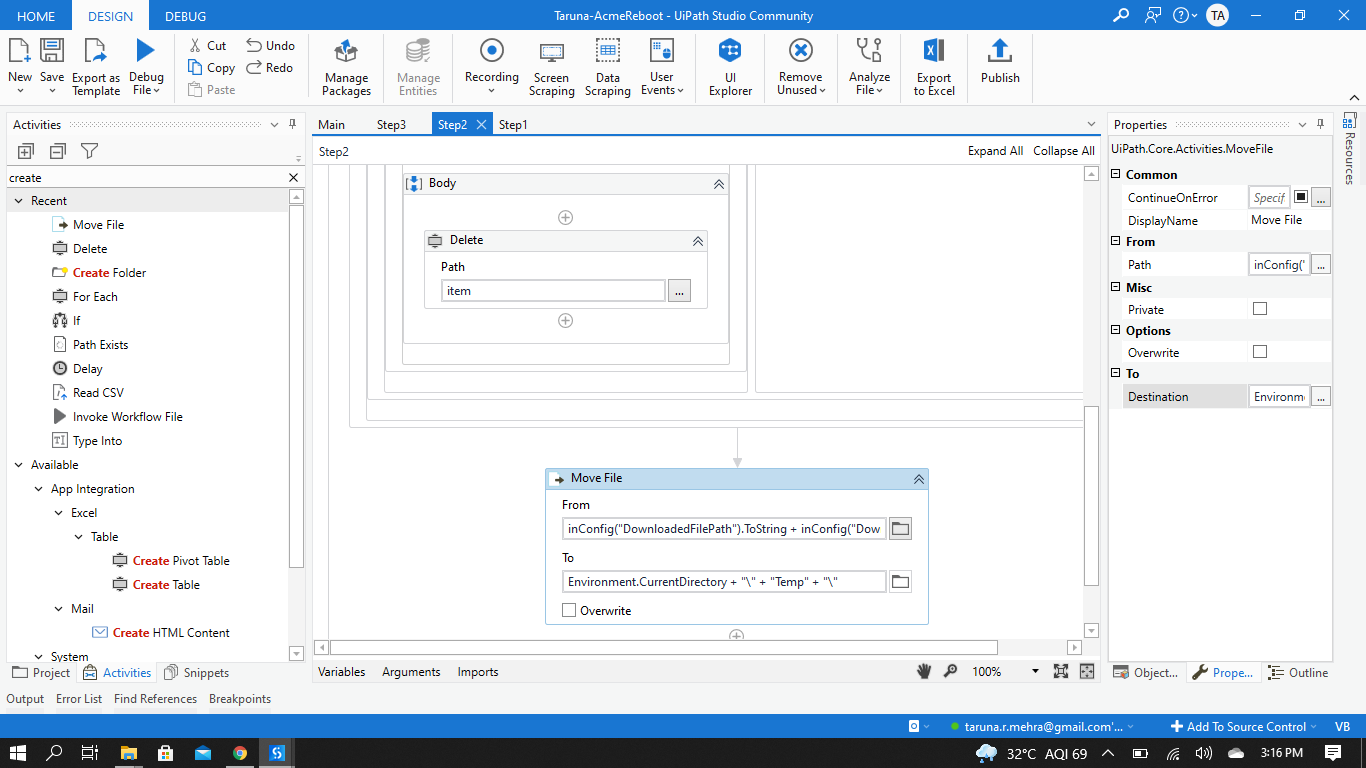Activate the pan hand tool
Screen dimensions: 1366x768
tap(925, 672)
